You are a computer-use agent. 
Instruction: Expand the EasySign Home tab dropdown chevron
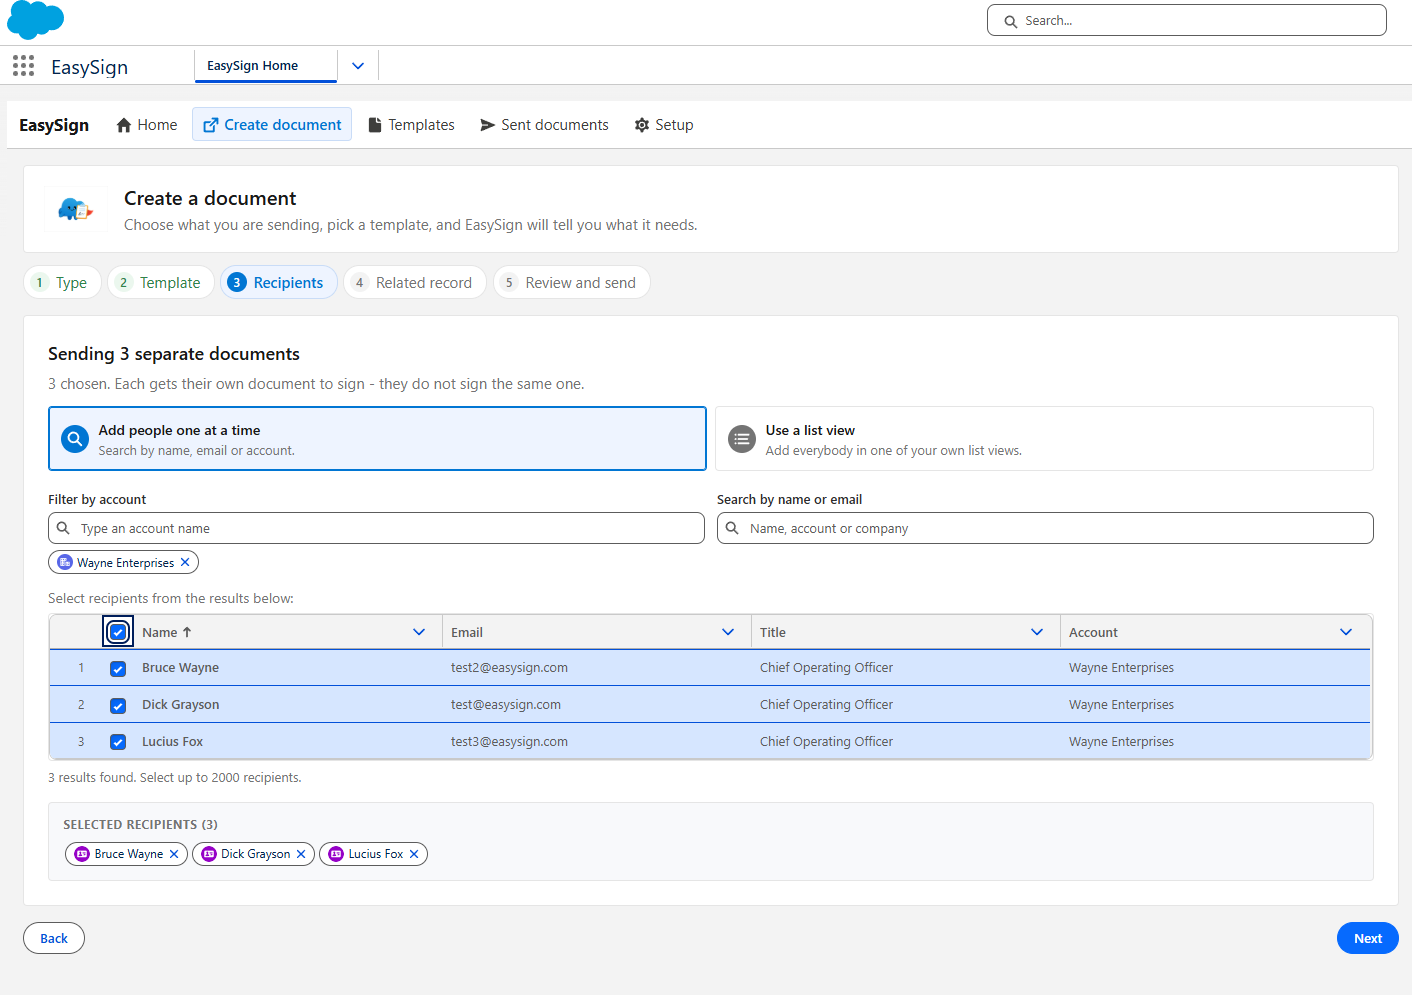coord(358,66)
